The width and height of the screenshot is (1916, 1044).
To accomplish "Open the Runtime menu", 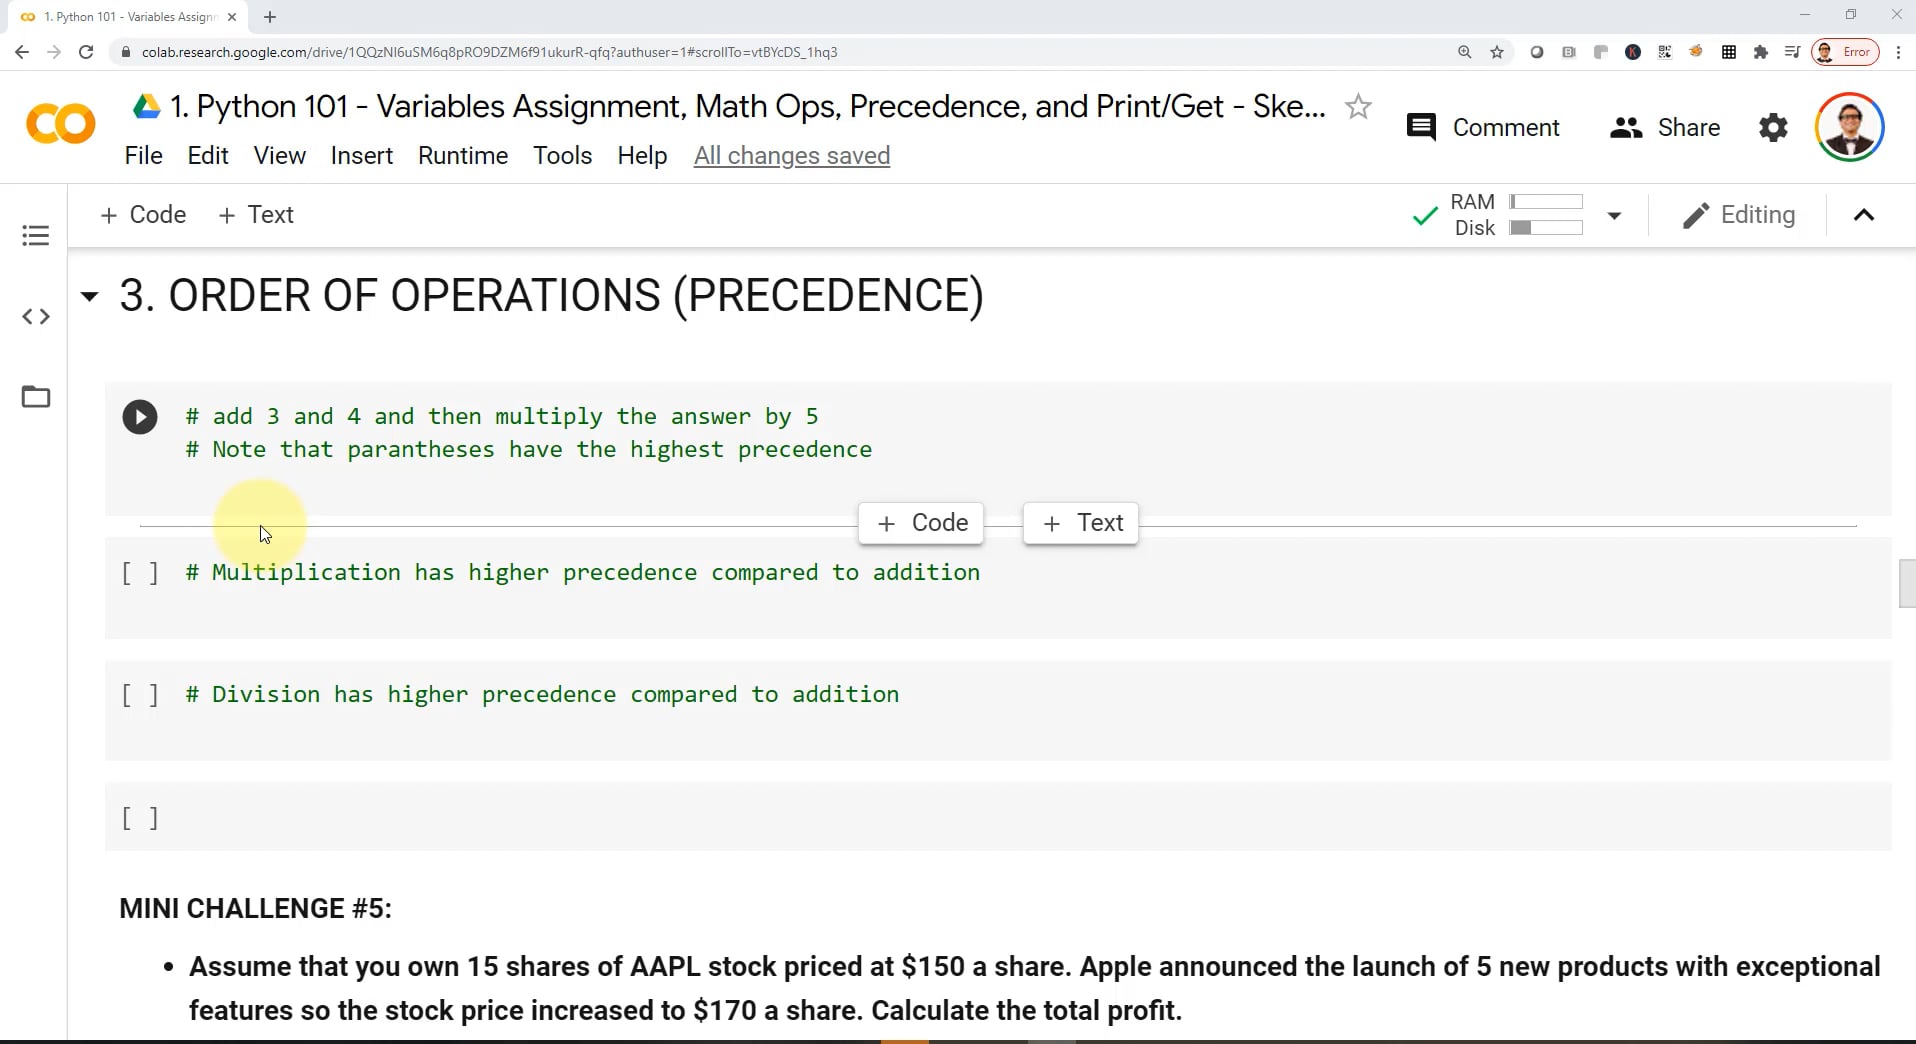I will pos(463,156).
